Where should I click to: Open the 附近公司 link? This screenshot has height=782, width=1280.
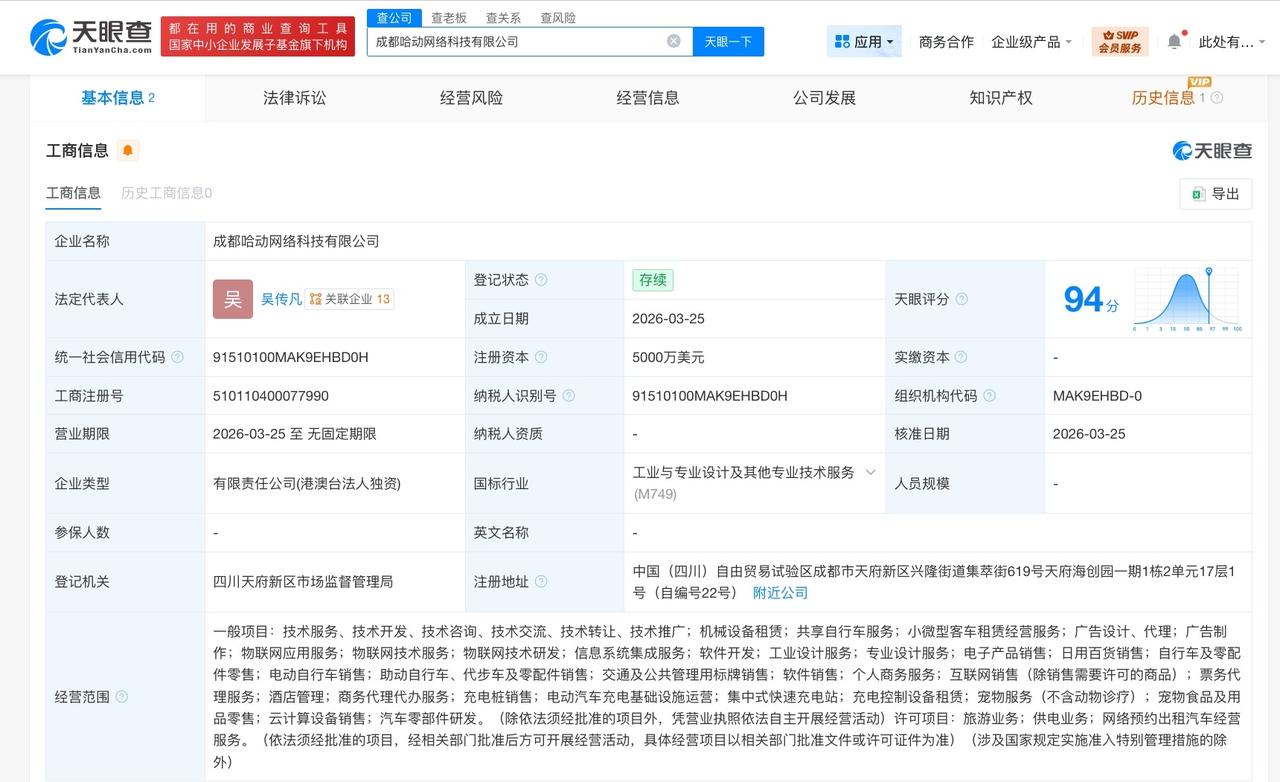[x=780, y=592]
